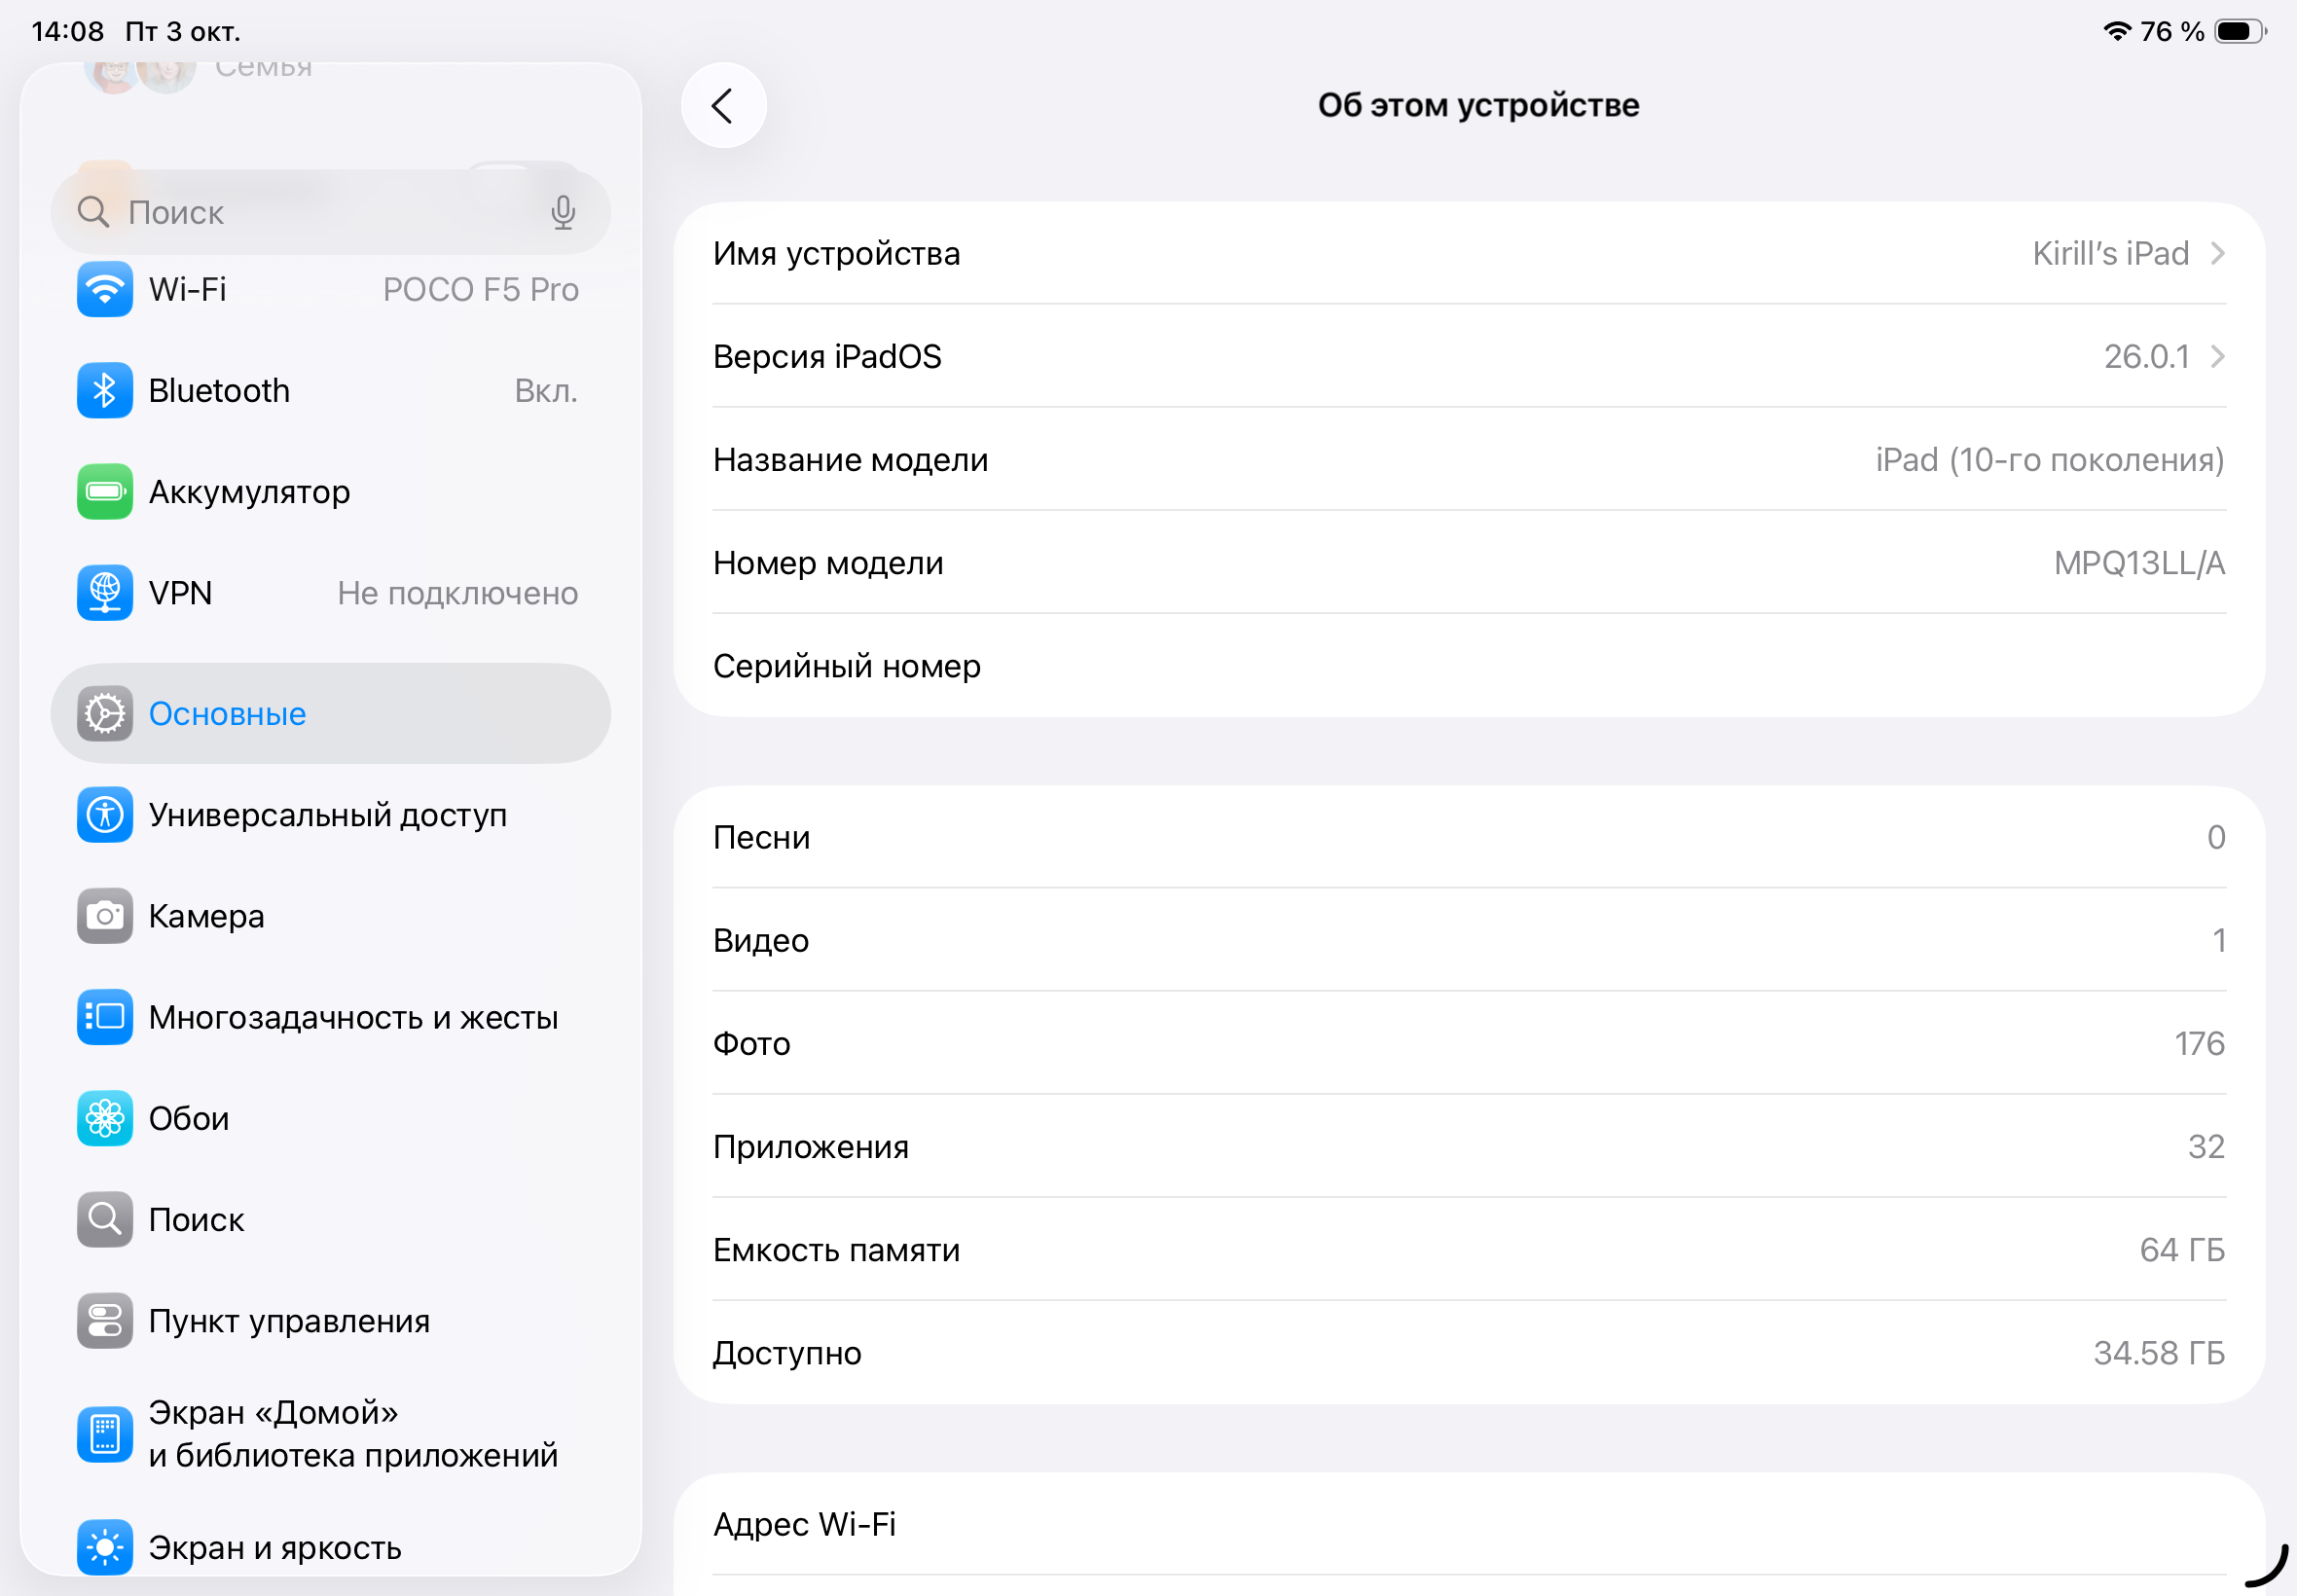The width and height of the screenshot is (2297, 1596).
Task: Open iPadOS version 26.0.1 chevron
Action: 2217,357
